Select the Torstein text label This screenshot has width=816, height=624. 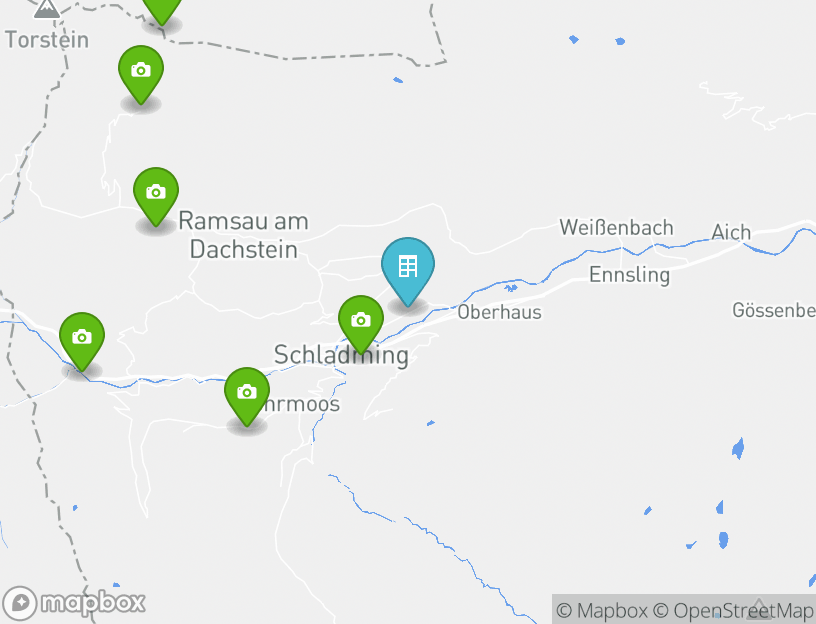(x=47, y=40)
